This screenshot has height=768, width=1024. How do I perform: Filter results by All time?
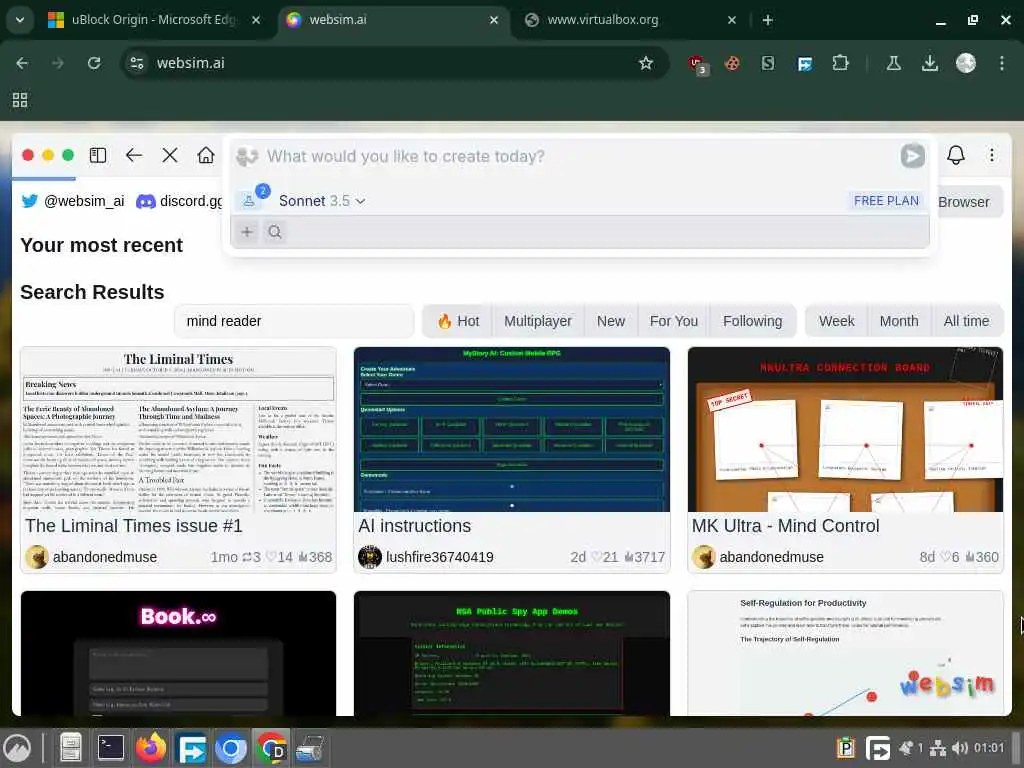967,321
